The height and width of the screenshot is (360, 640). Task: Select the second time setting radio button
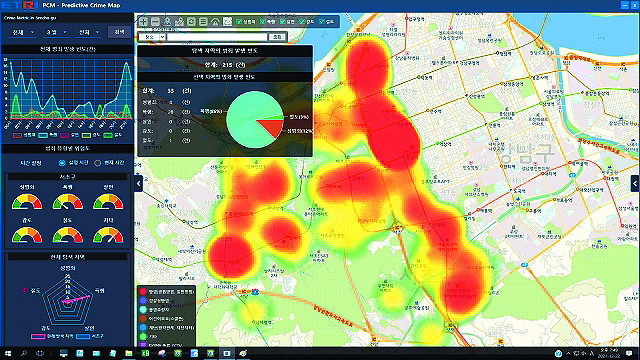(x=98, y=163)
